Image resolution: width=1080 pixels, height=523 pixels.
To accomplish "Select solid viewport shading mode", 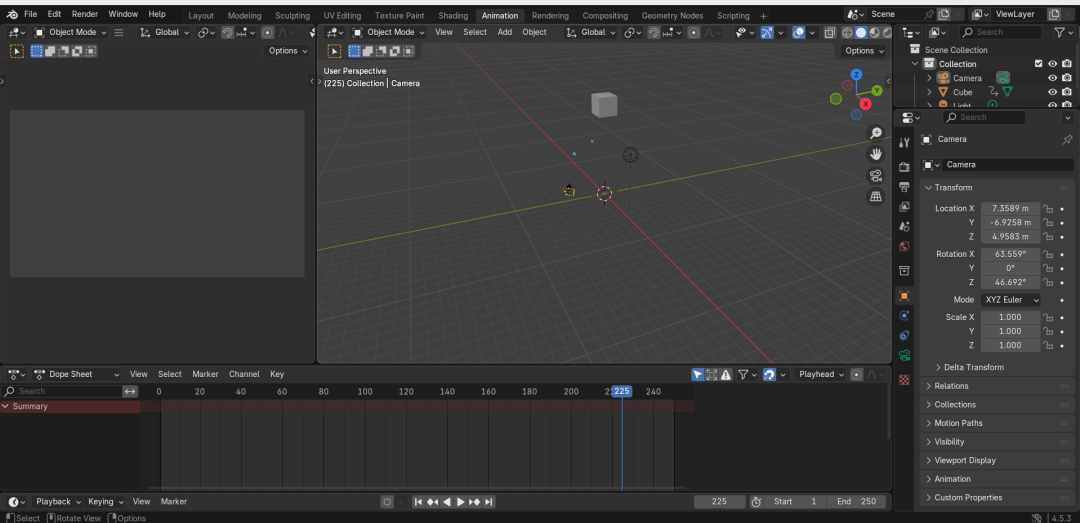I will click(x=861, y=32).
